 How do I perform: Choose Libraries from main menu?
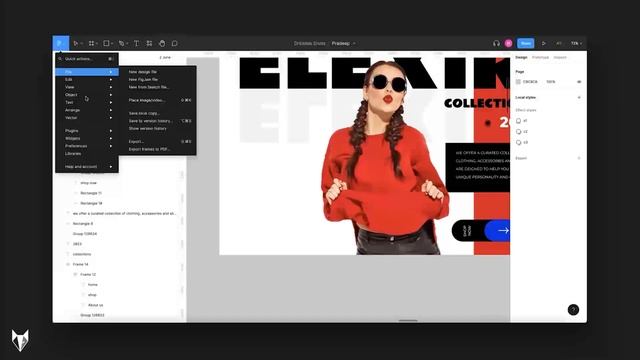coord(87,153)
